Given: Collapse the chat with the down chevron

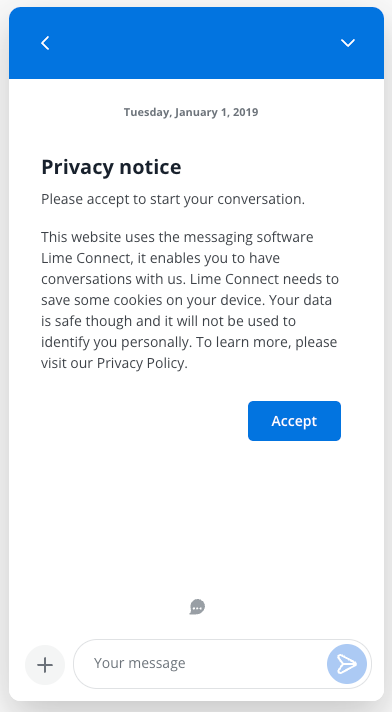Looking at the screenshot, I should 347,43.
